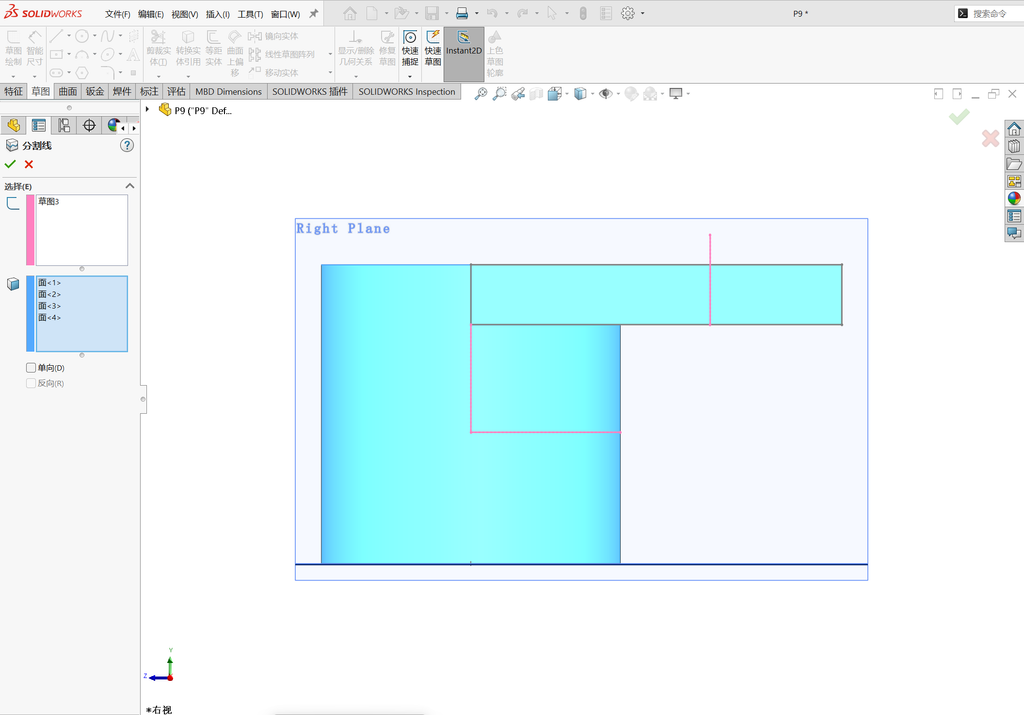This screenshot has width=1024, height=715.
Task: Switch to the SOLIDWORKS Inspection tab
Action: [x=406, y=91]
